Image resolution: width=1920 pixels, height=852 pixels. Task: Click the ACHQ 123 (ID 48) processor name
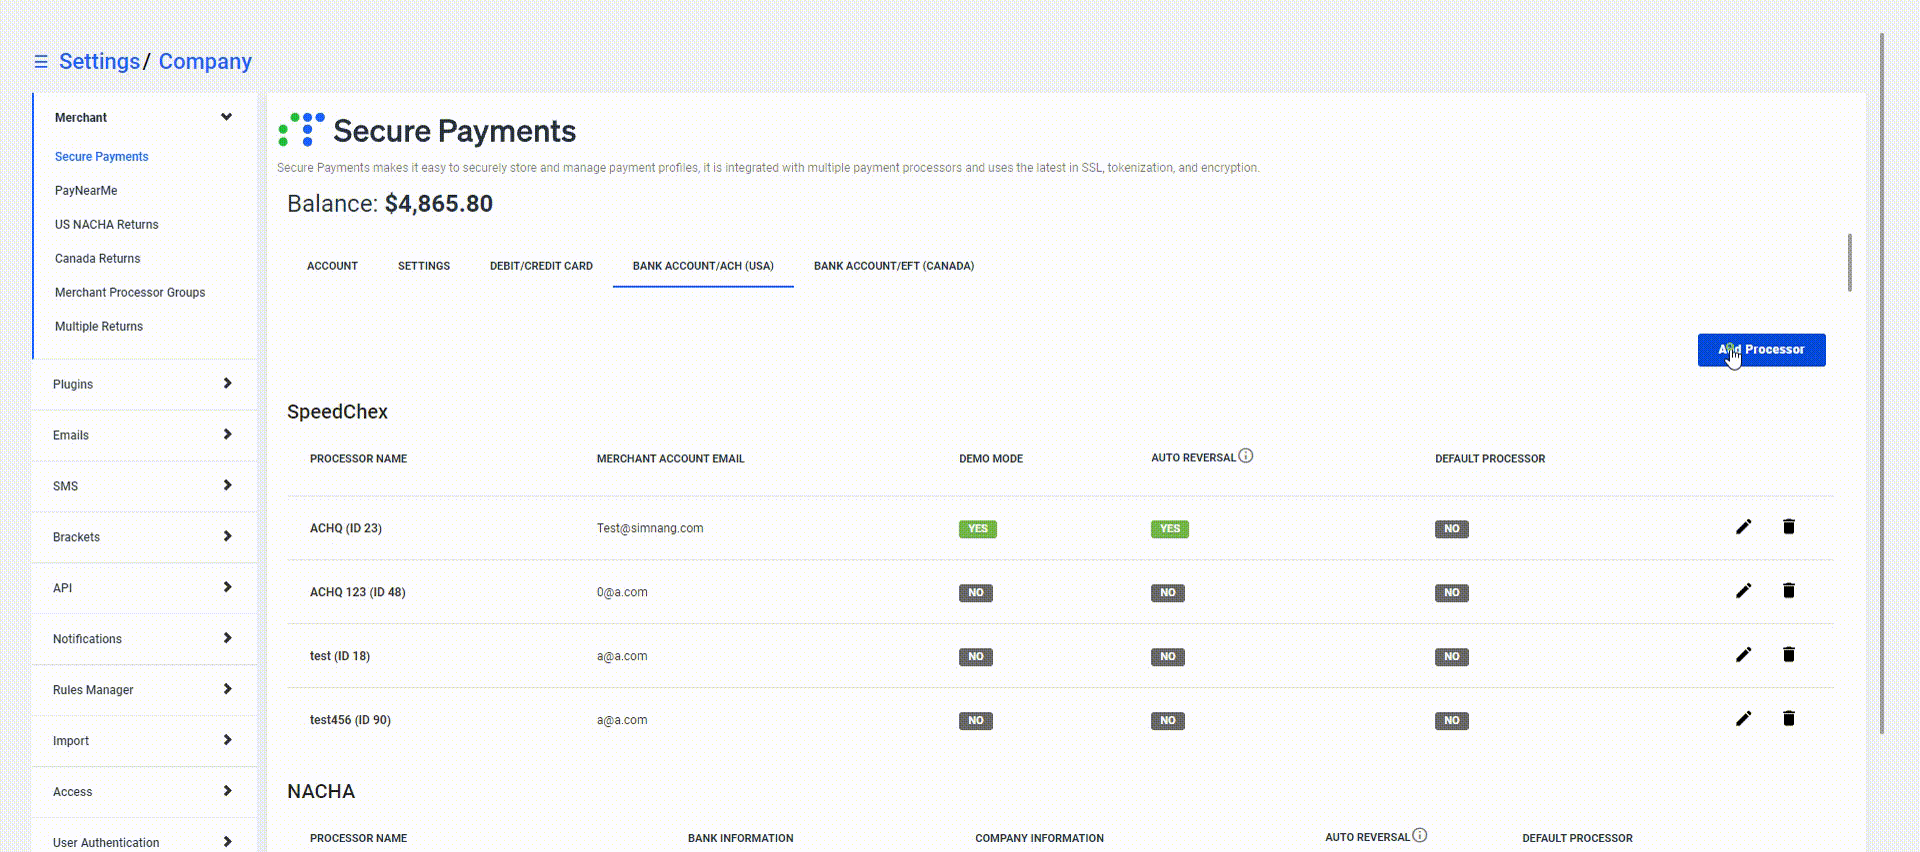[358, 593]
